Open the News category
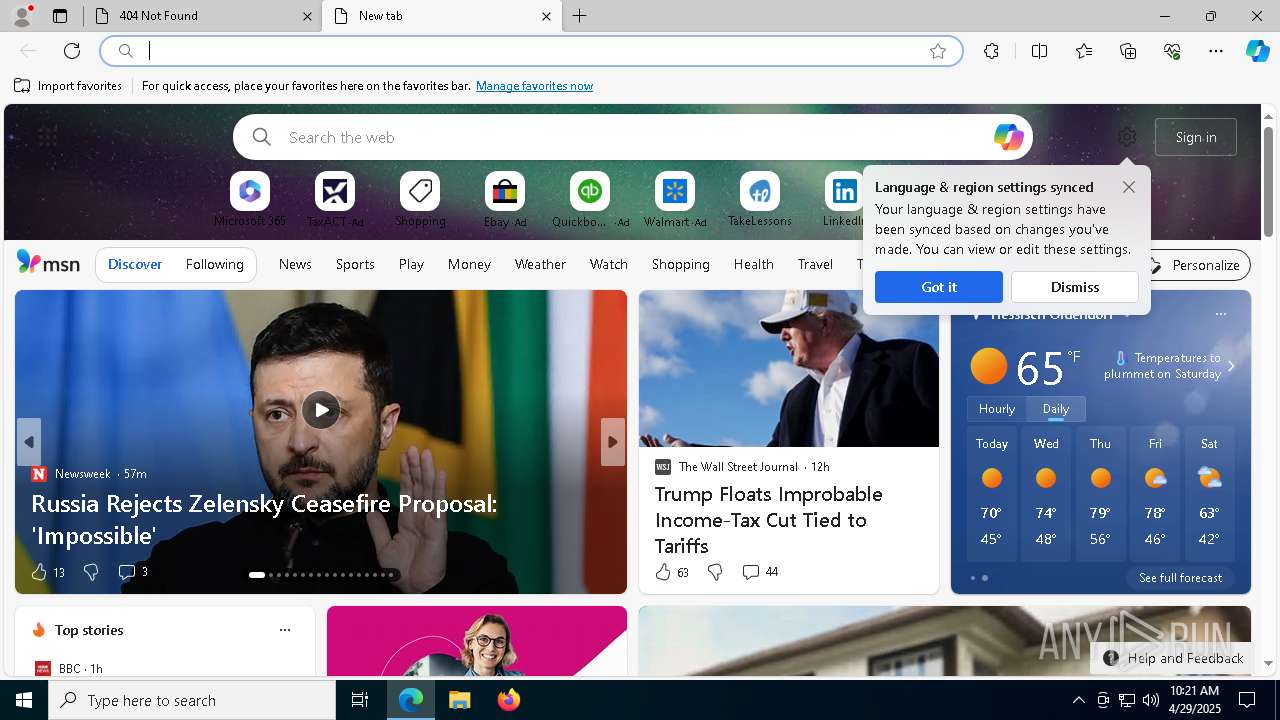This screenshot has width=1280, height=720. click(295, 264)
